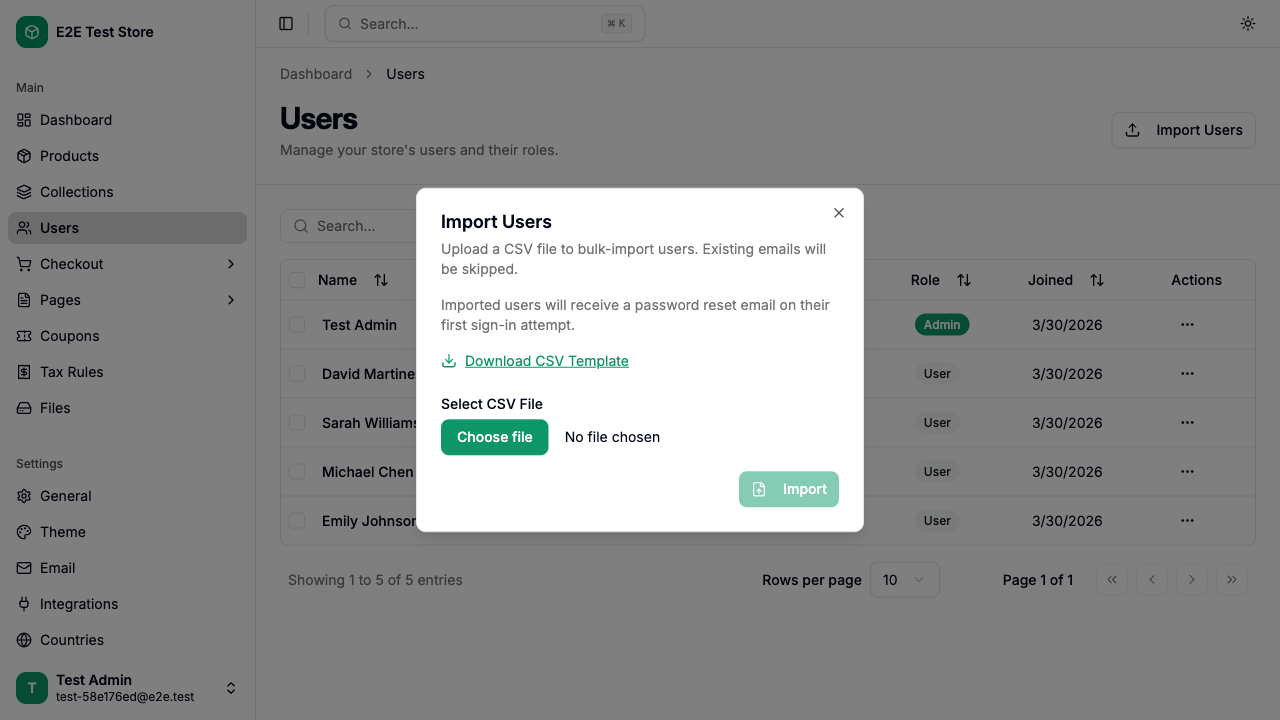Open Integrations in the sidebar
Screen dimensions: 1280x720
[127, 604]
